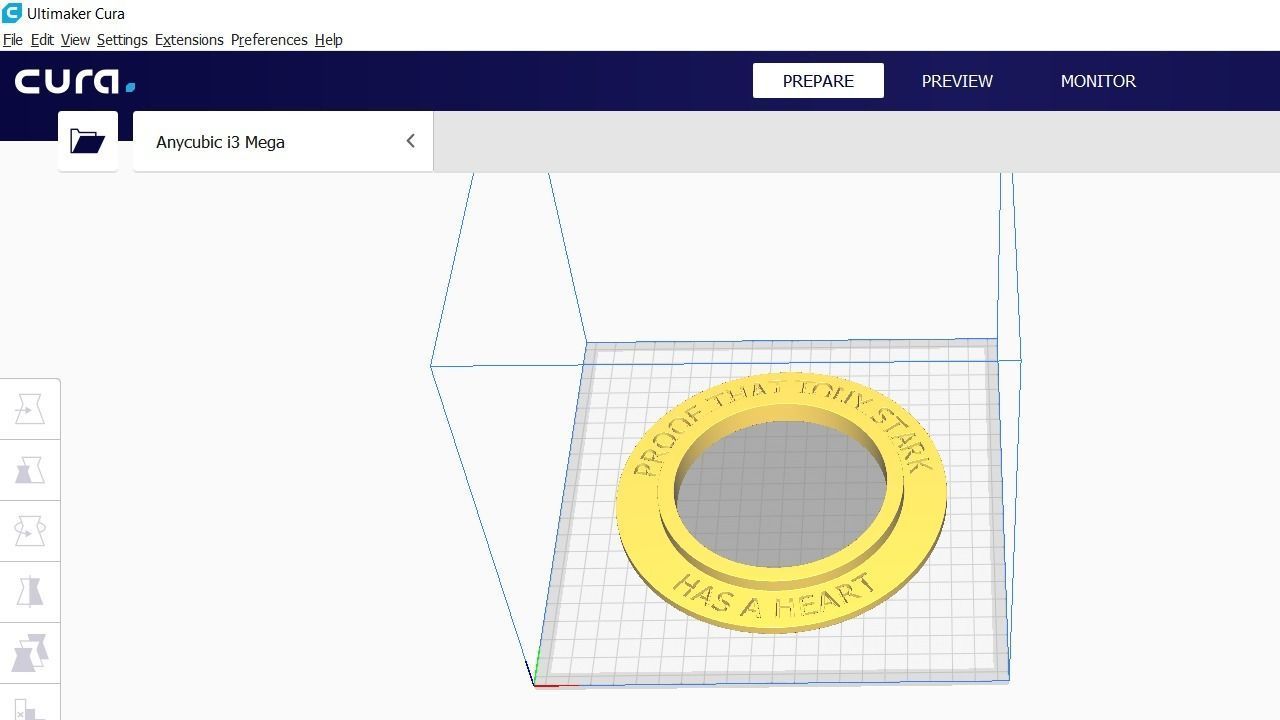Select the Move tool
Screen dimensions: 1280x720
[30, 409]
